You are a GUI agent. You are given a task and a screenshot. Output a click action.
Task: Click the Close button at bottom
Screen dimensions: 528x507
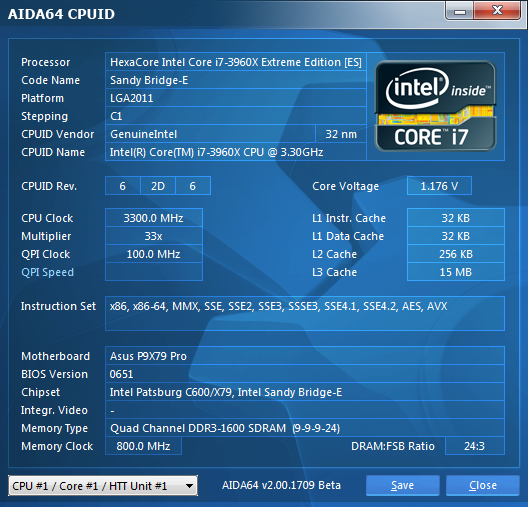[x=483, y=485]
